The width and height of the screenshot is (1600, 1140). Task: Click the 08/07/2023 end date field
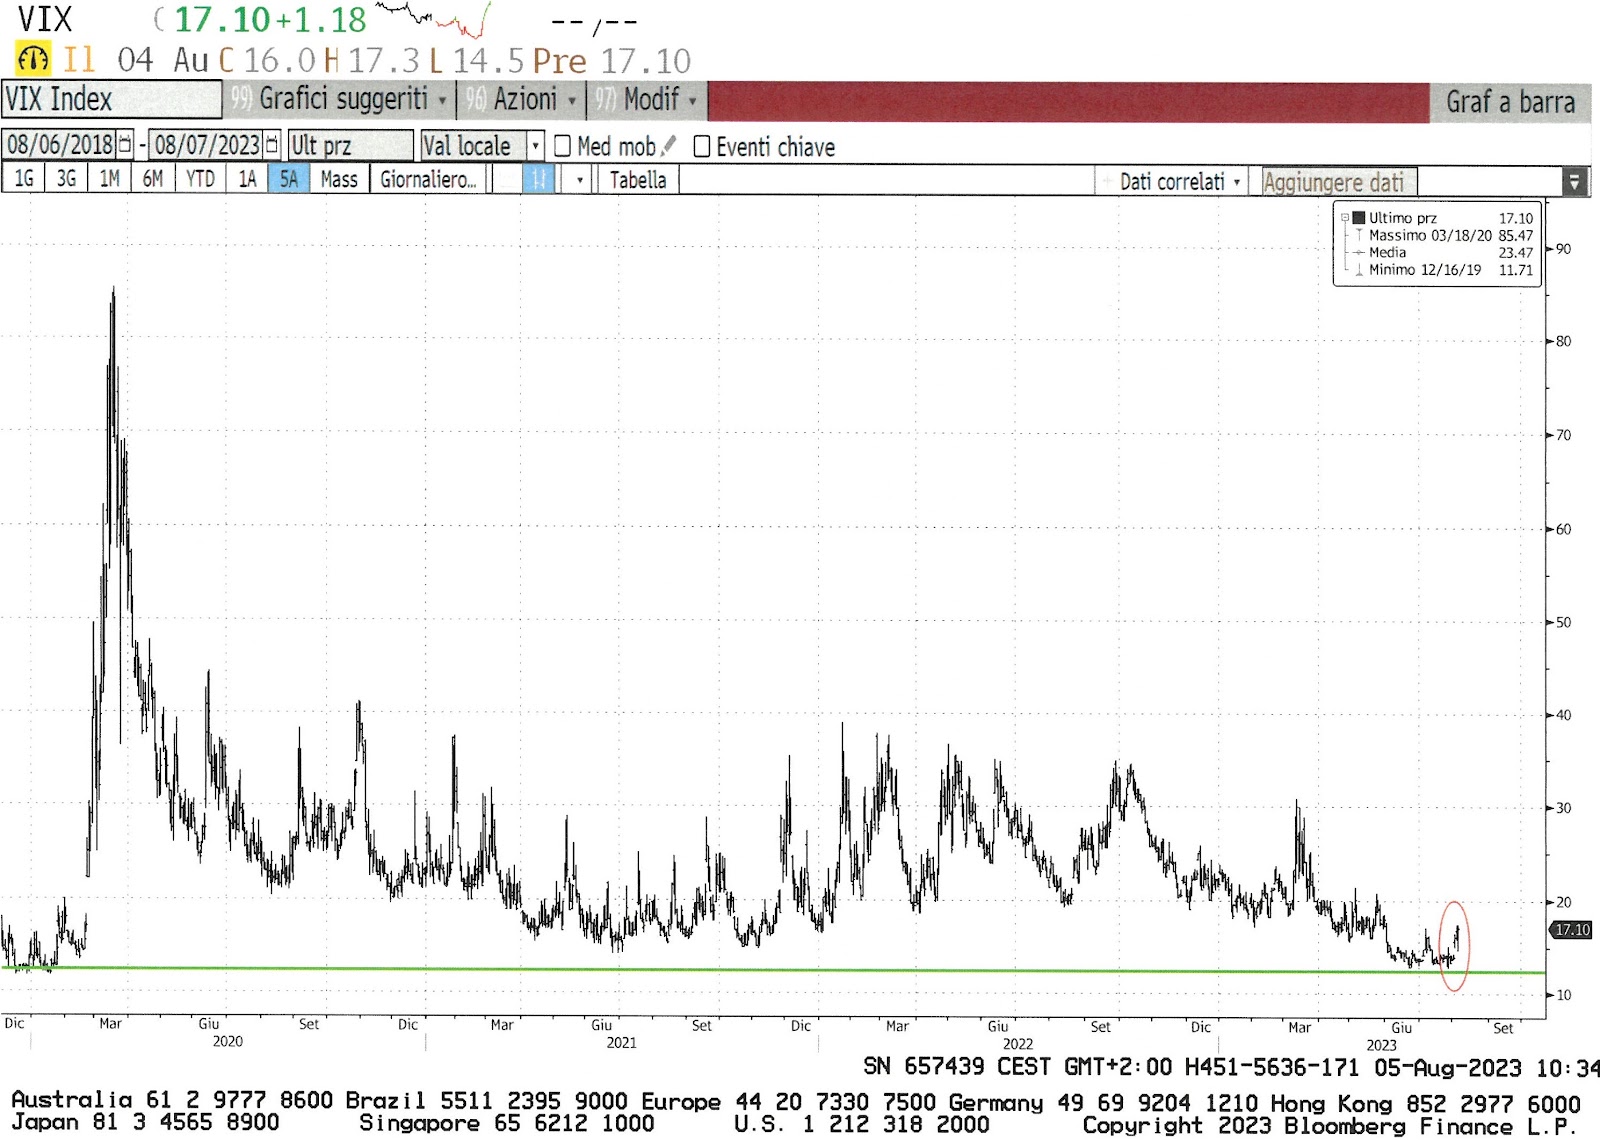pyautogui.click(x=206, y=145)
